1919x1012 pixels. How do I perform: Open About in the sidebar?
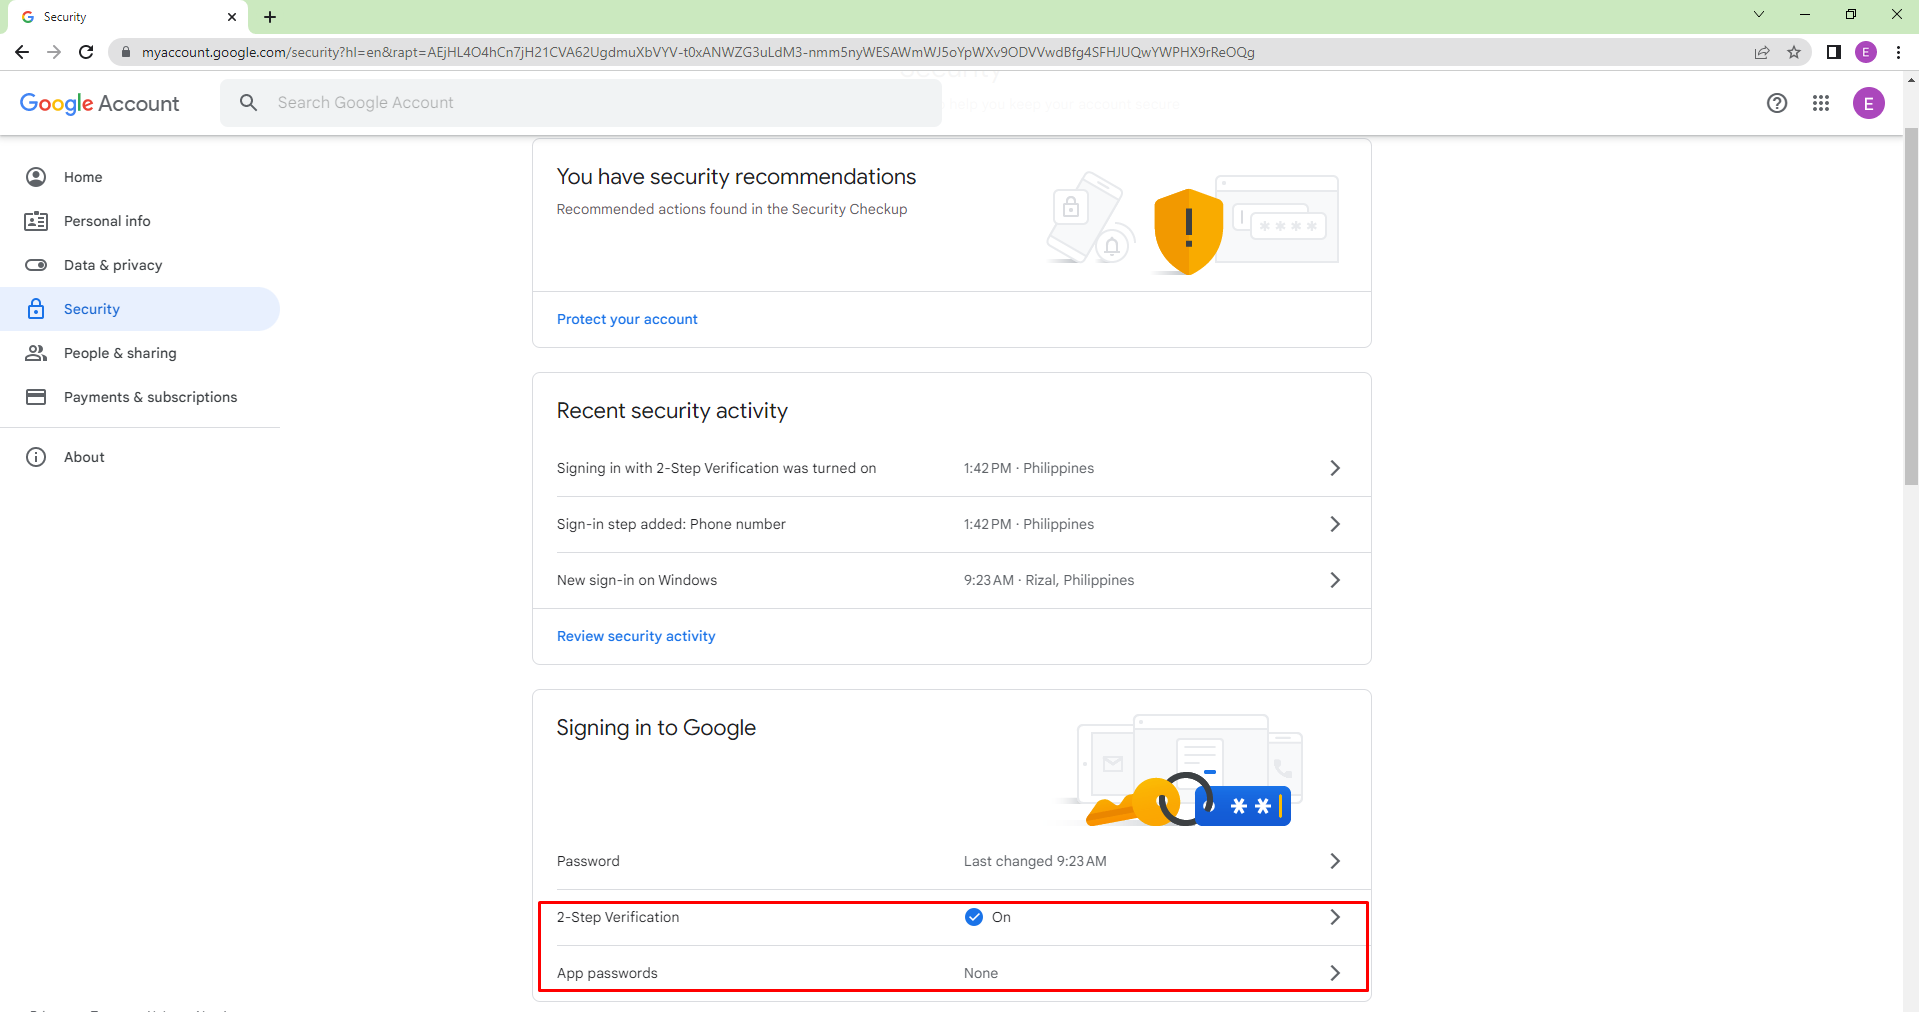(140, 457)
